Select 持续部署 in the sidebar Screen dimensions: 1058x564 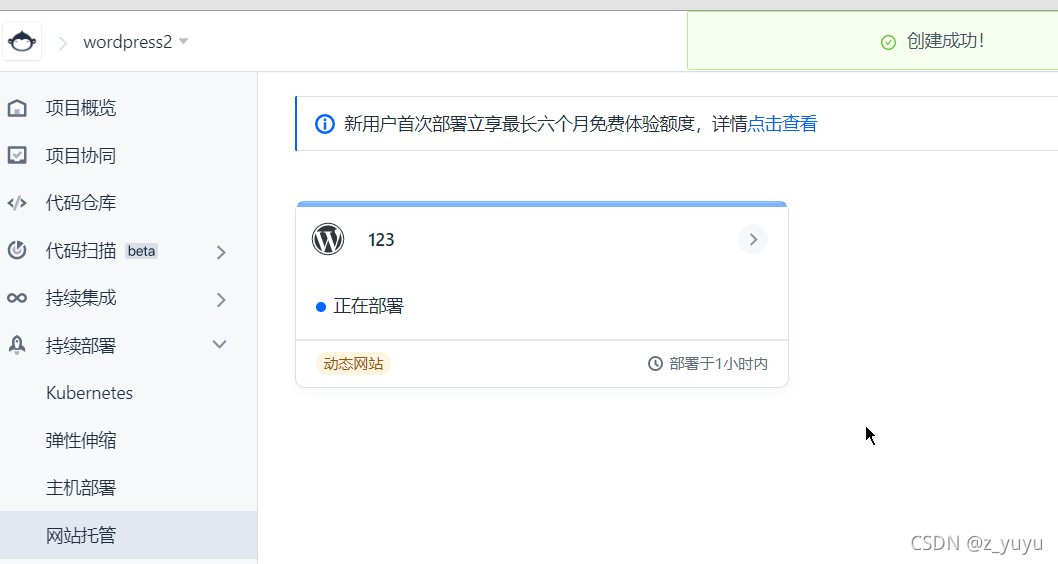[80, 346]
